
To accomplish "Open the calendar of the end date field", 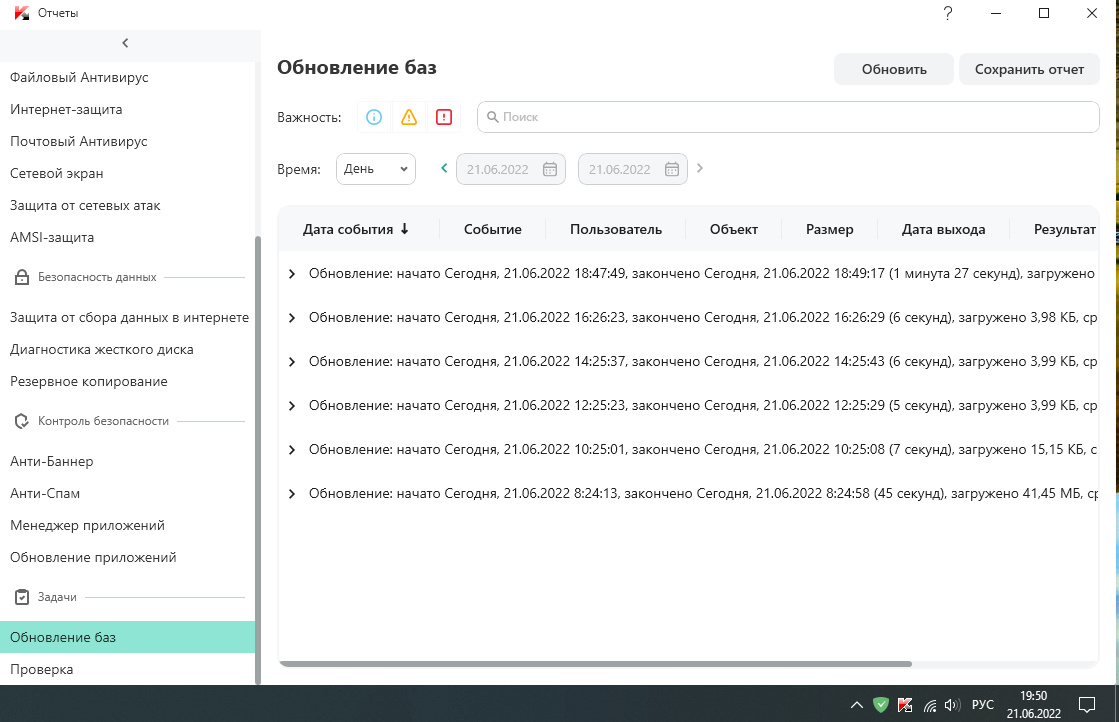I will pos(672,169).
